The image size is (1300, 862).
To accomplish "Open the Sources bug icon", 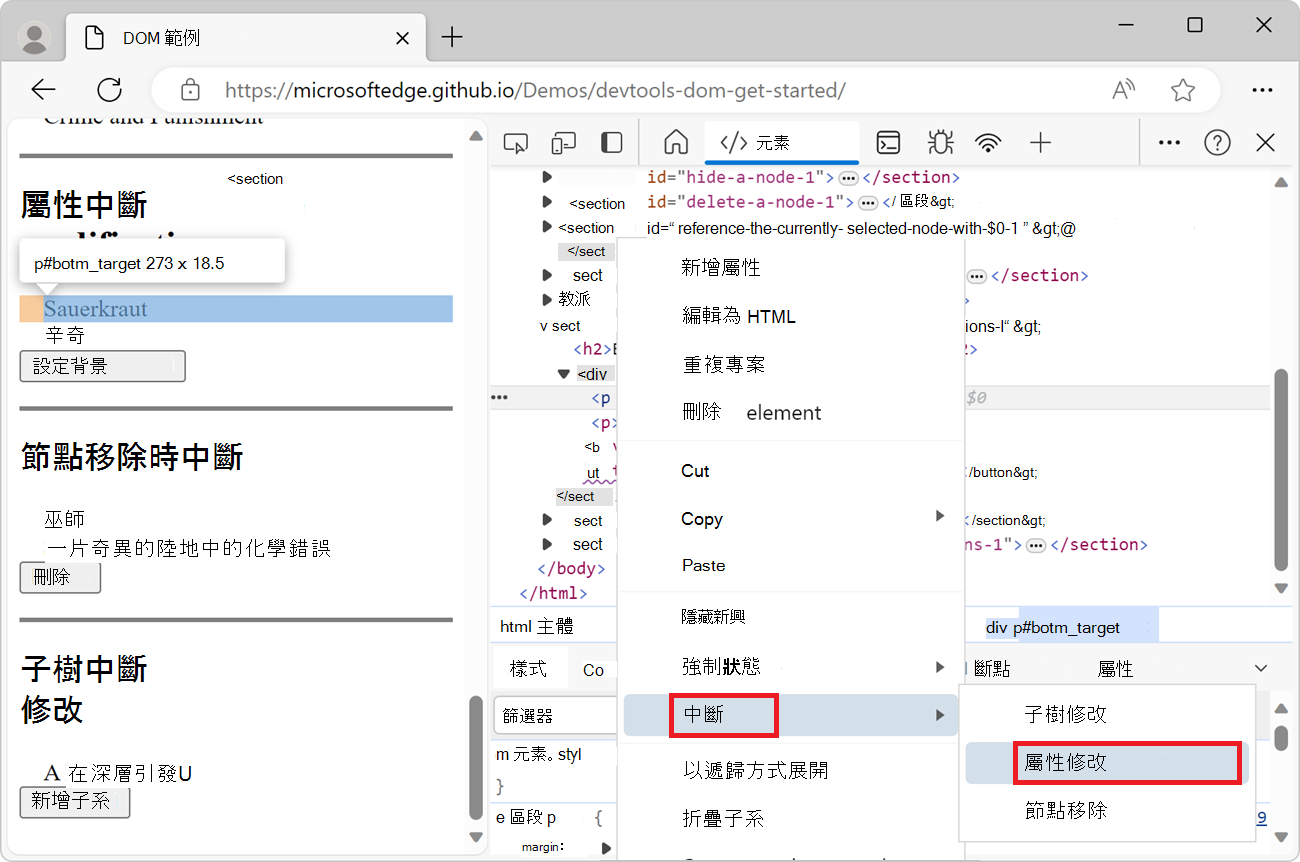I will coord(939,143).
